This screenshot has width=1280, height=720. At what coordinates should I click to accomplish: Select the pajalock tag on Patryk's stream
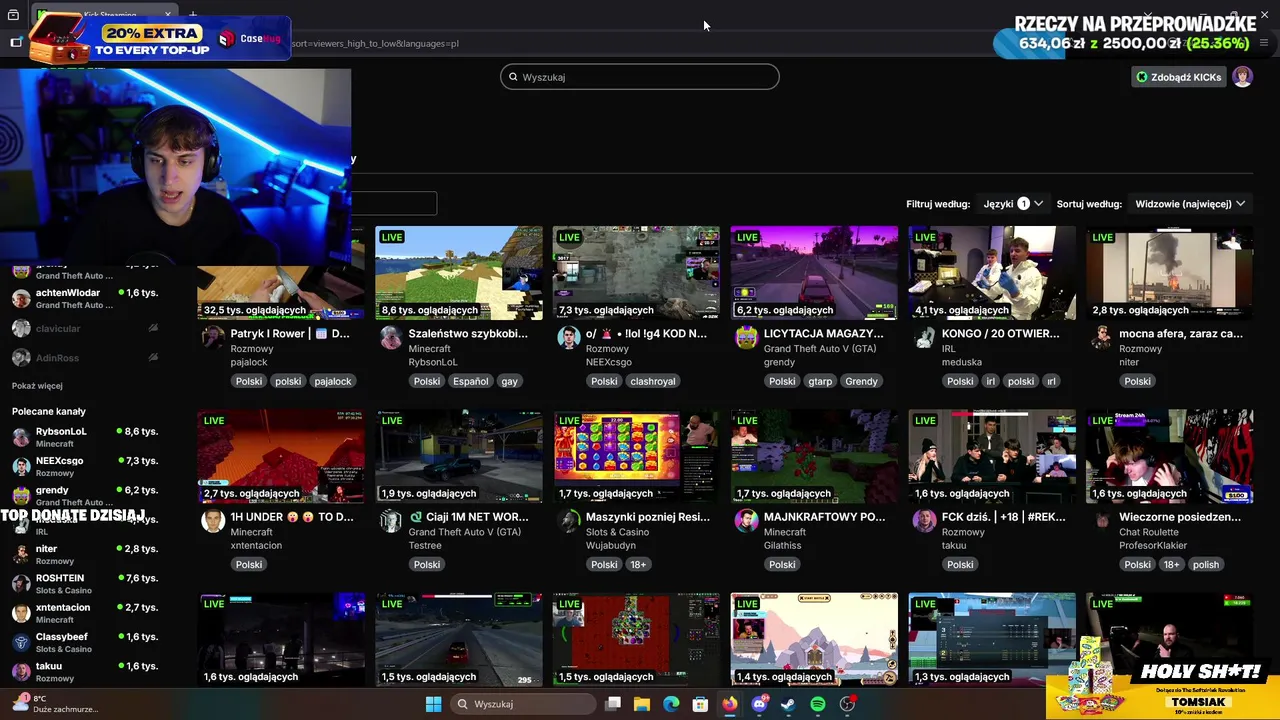333,381
